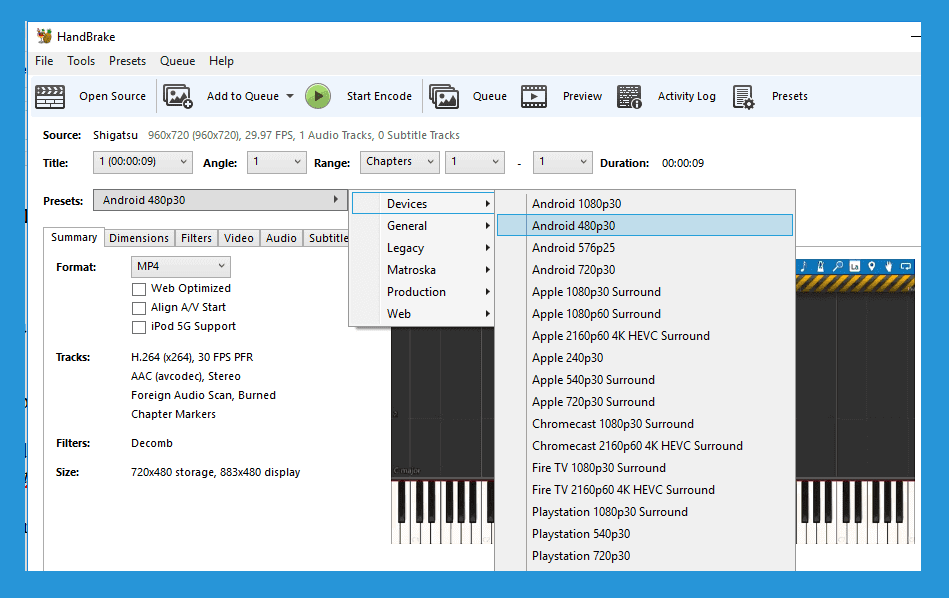Image resolution: width=949 pixels, height=598 pixels.
Task: Click the loop icon in preview
Action: 905,266
